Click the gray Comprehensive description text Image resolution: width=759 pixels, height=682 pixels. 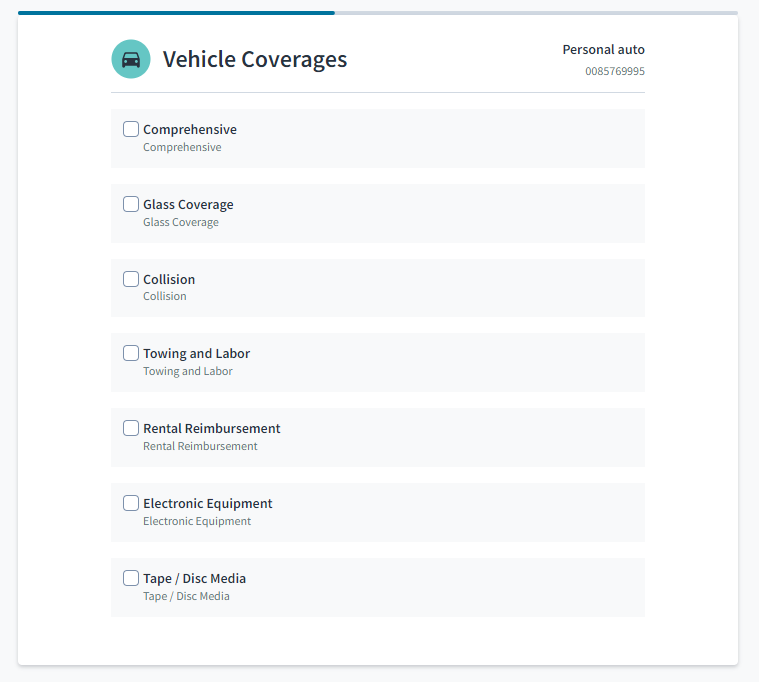[182, 147]
